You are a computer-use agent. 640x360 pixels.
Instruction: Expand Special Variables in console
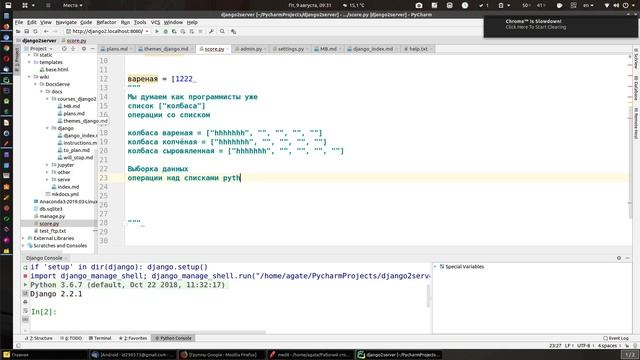pos(435,267)
